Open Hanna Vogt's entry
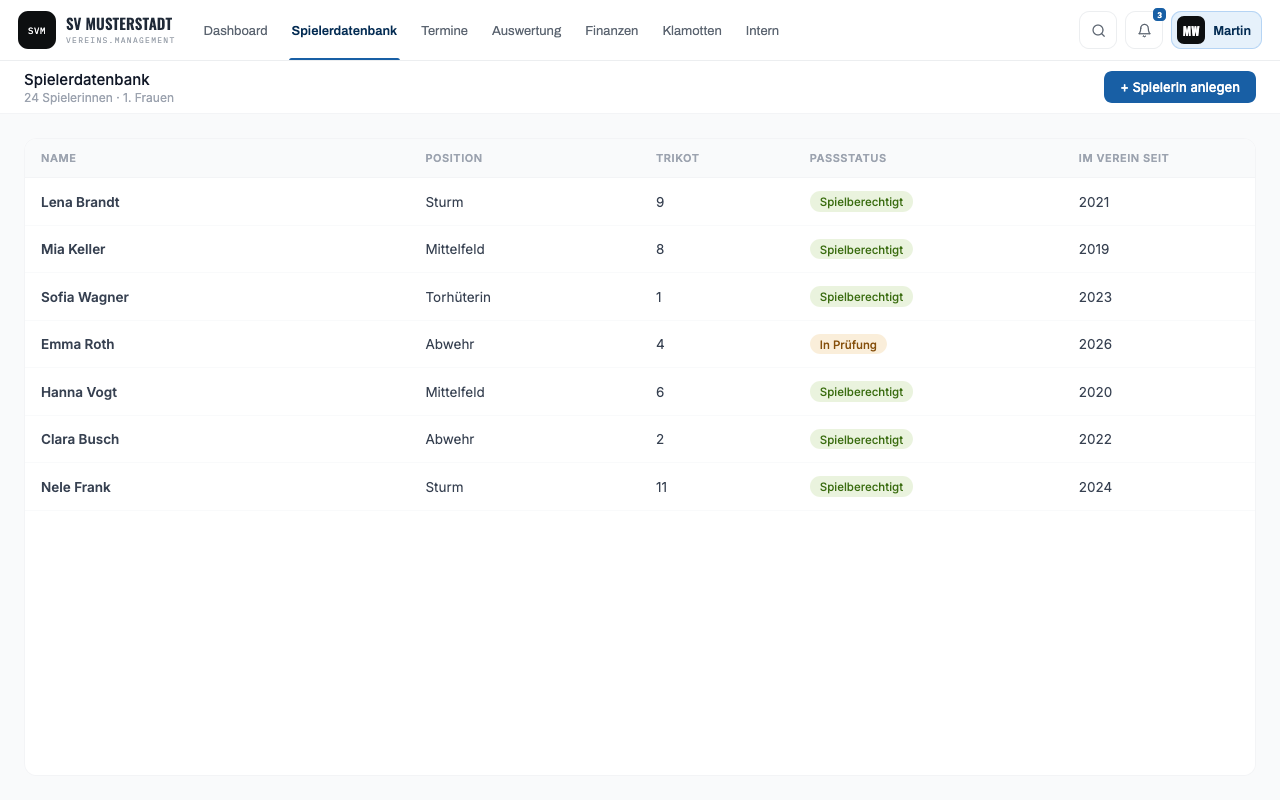This screenshot has height=800, width=1280. point(640,392)
